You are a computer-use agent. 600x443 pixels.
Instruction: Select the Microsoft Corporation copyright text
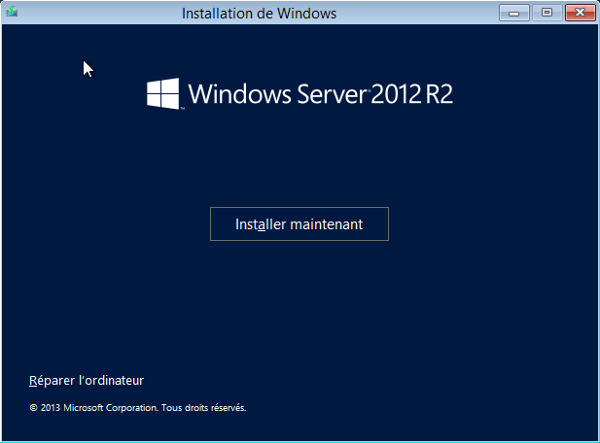click(138, 408)
